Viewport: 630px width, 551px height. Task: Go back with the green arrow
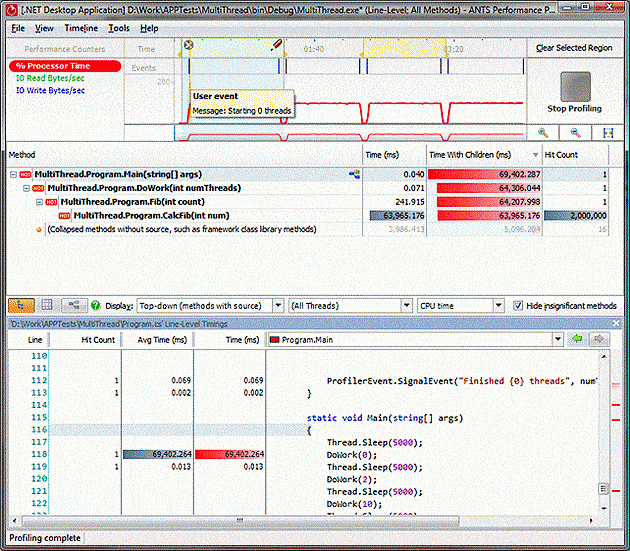pyautogui.click(x=577, y=339)
